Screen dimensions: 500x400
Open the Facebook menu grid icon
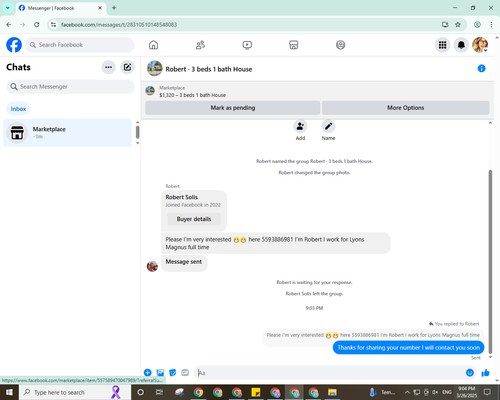(x=442, y=45)
